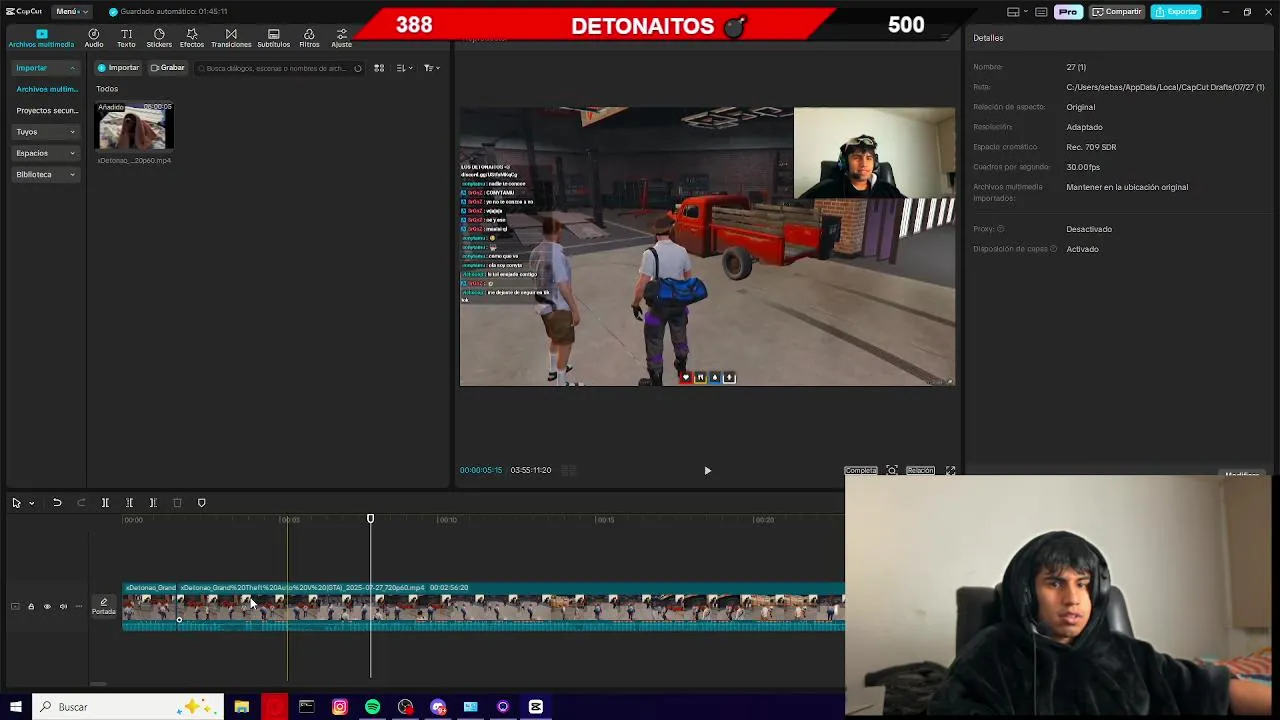Select Archivos multim... sidebar item
This screenshot has width=1280, height=720.
[x=47, y=89]
